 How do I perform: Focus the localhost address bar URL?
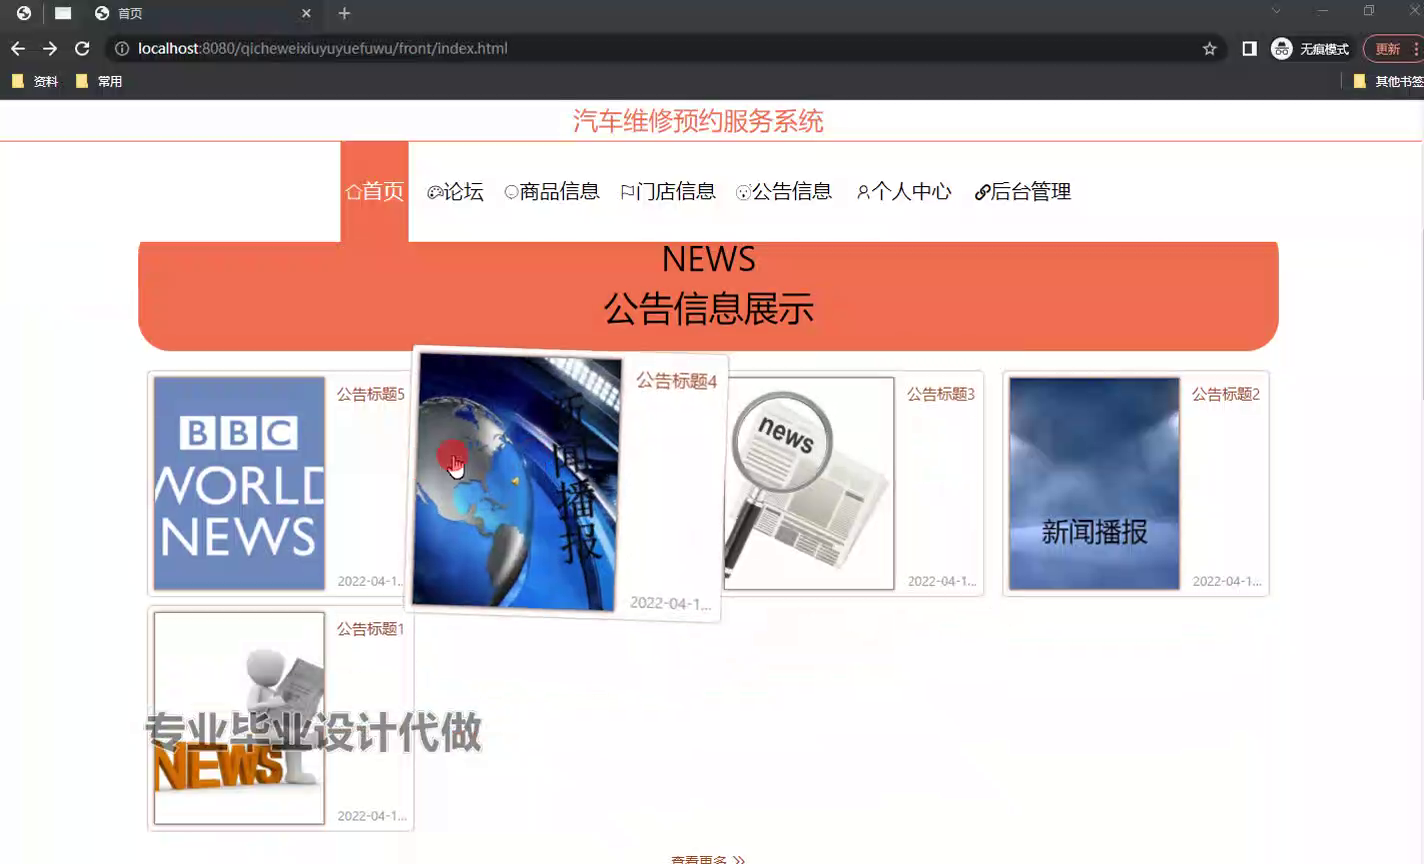click(322, 48)
